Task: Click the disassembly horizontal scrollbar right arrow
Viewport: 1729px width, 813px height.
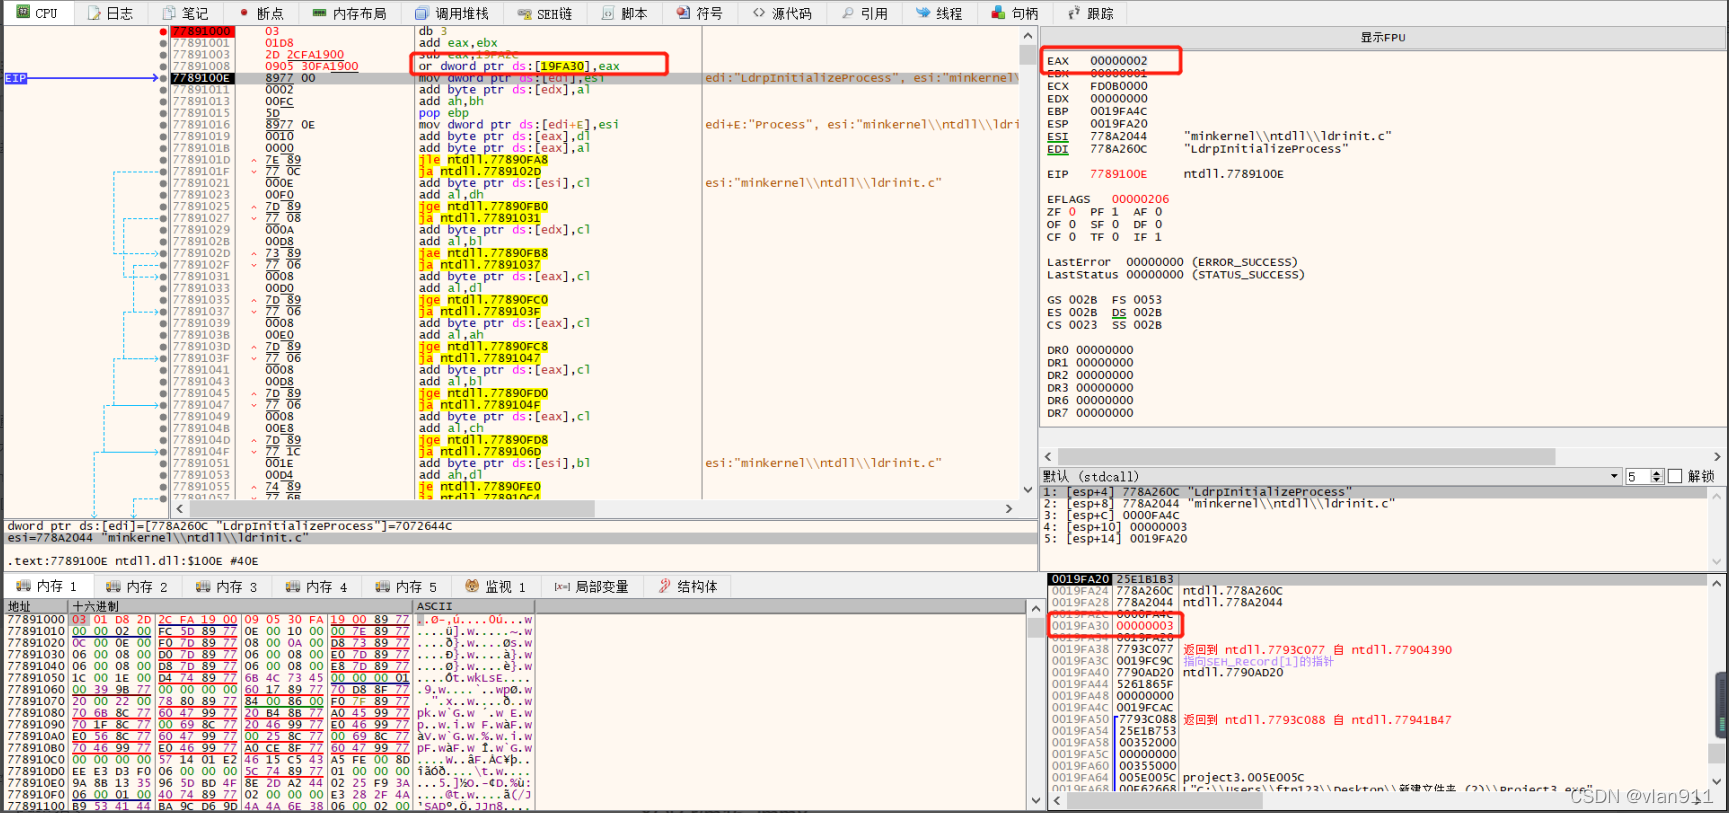Action: point(1009,509)
